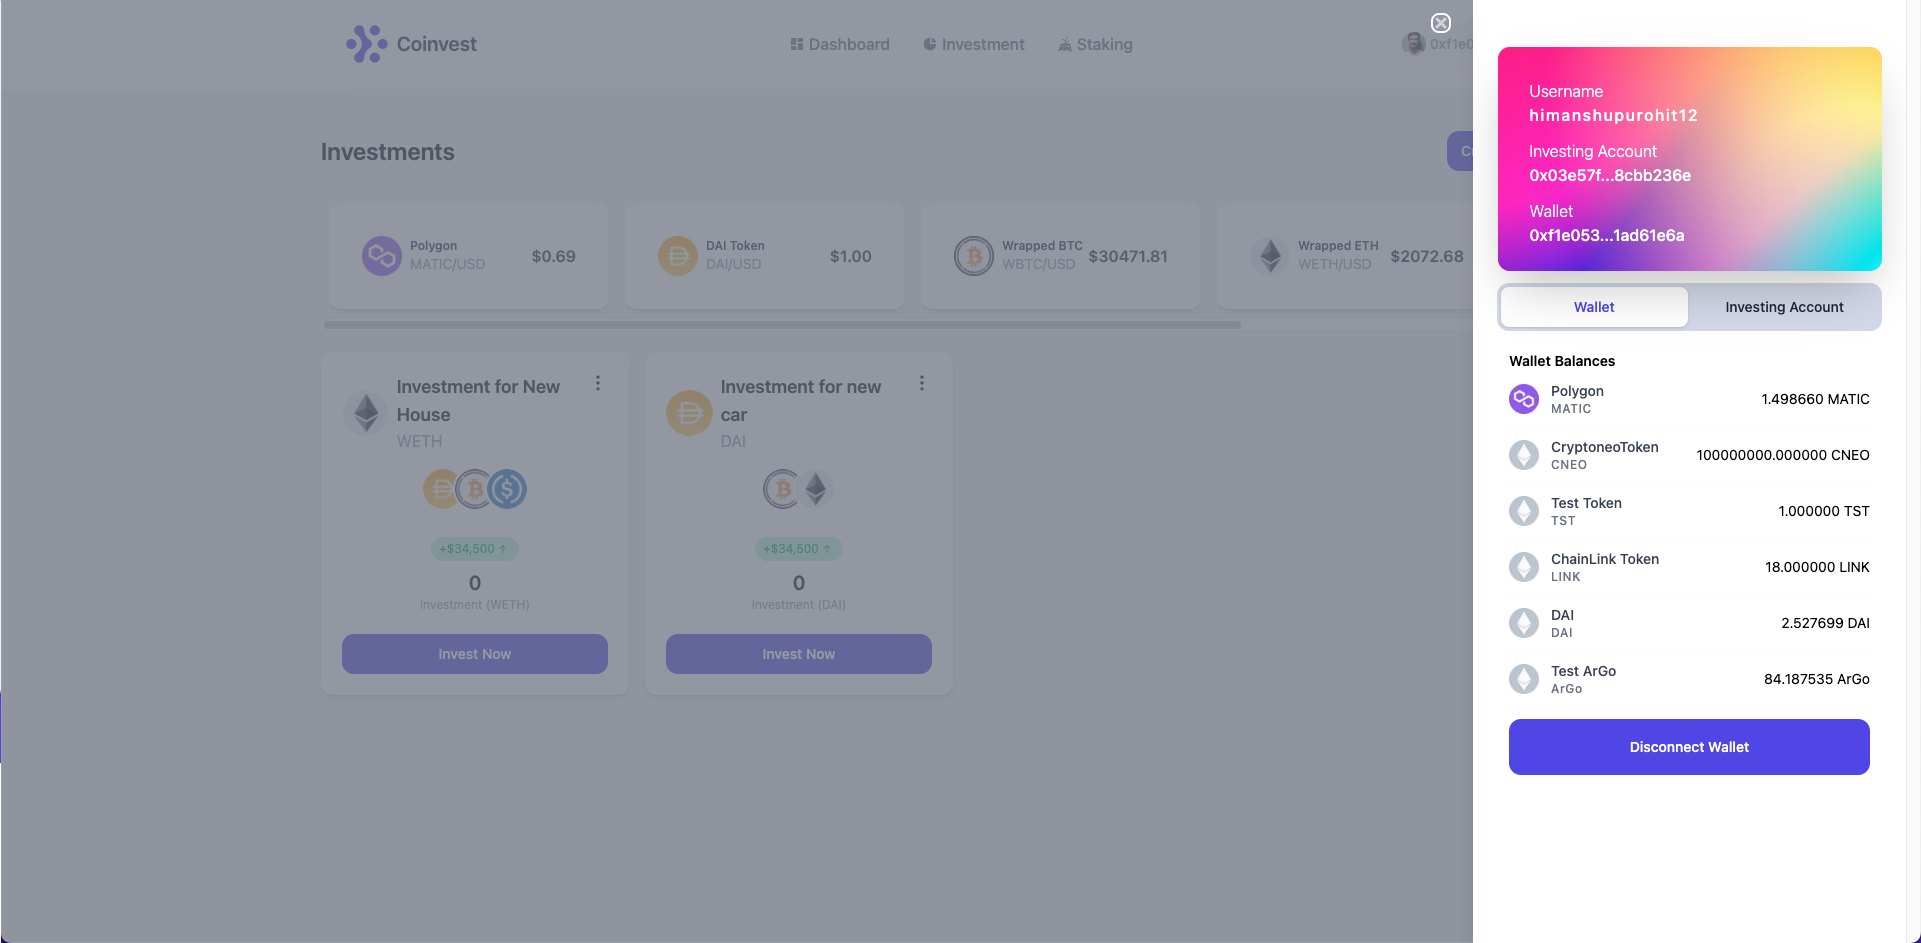The width and height of the screenshot is (1921, 943).
Task: Click Disconnect Wallet
Action: point(1688,747)
